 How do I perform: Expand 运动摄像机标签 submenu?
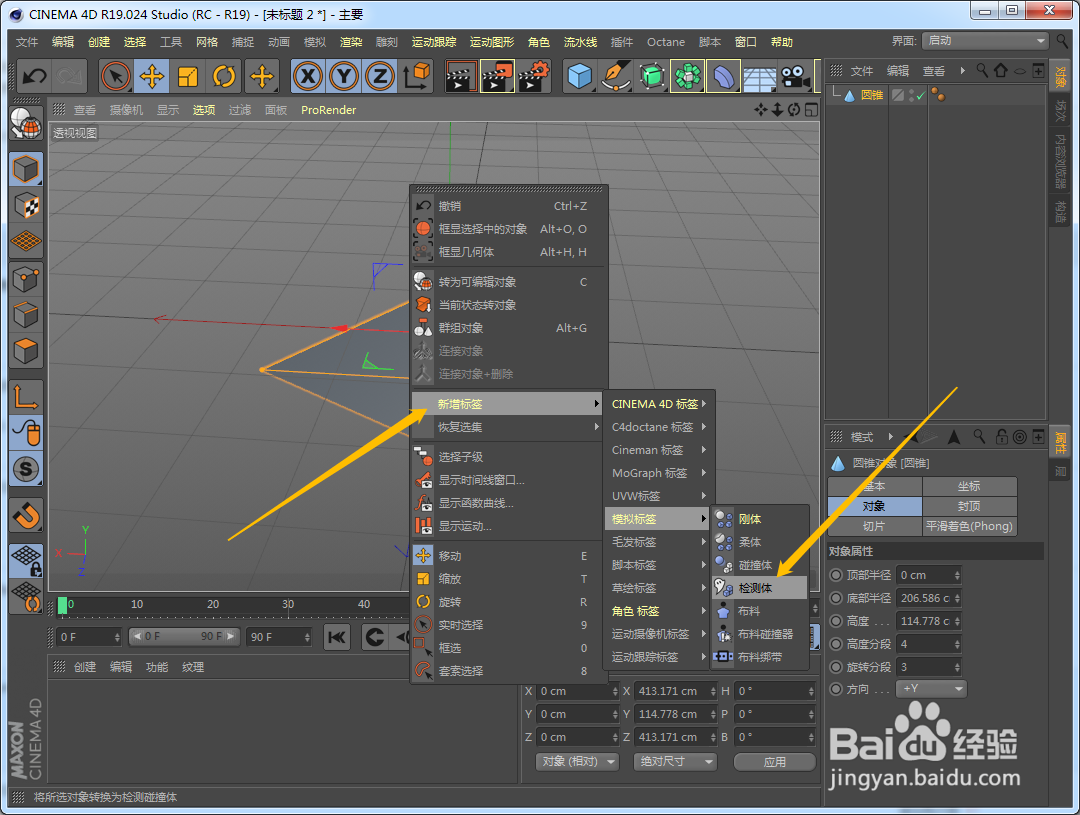click(657, 634)
